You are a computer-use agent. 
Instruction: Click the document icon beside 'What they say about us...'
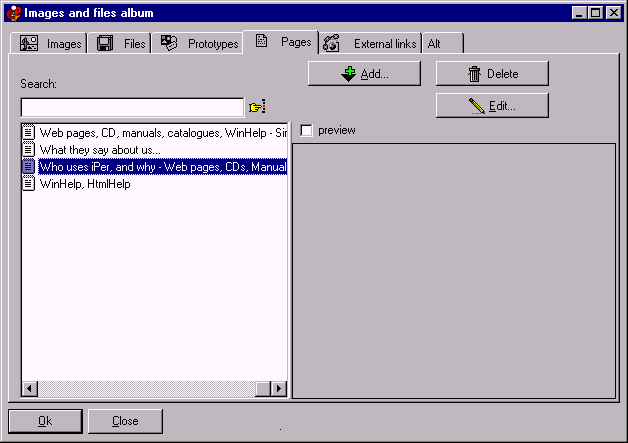pyautogui.click(x=29, y=149)
